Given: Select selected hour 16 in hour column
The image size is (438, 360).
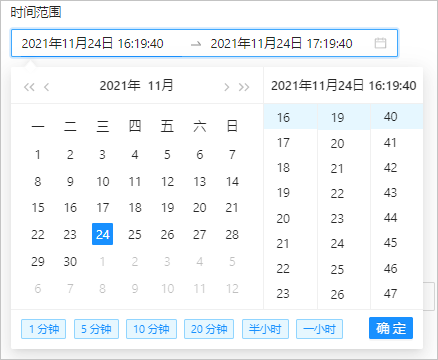Looking at the screenshot, I should tap(290, 117).
